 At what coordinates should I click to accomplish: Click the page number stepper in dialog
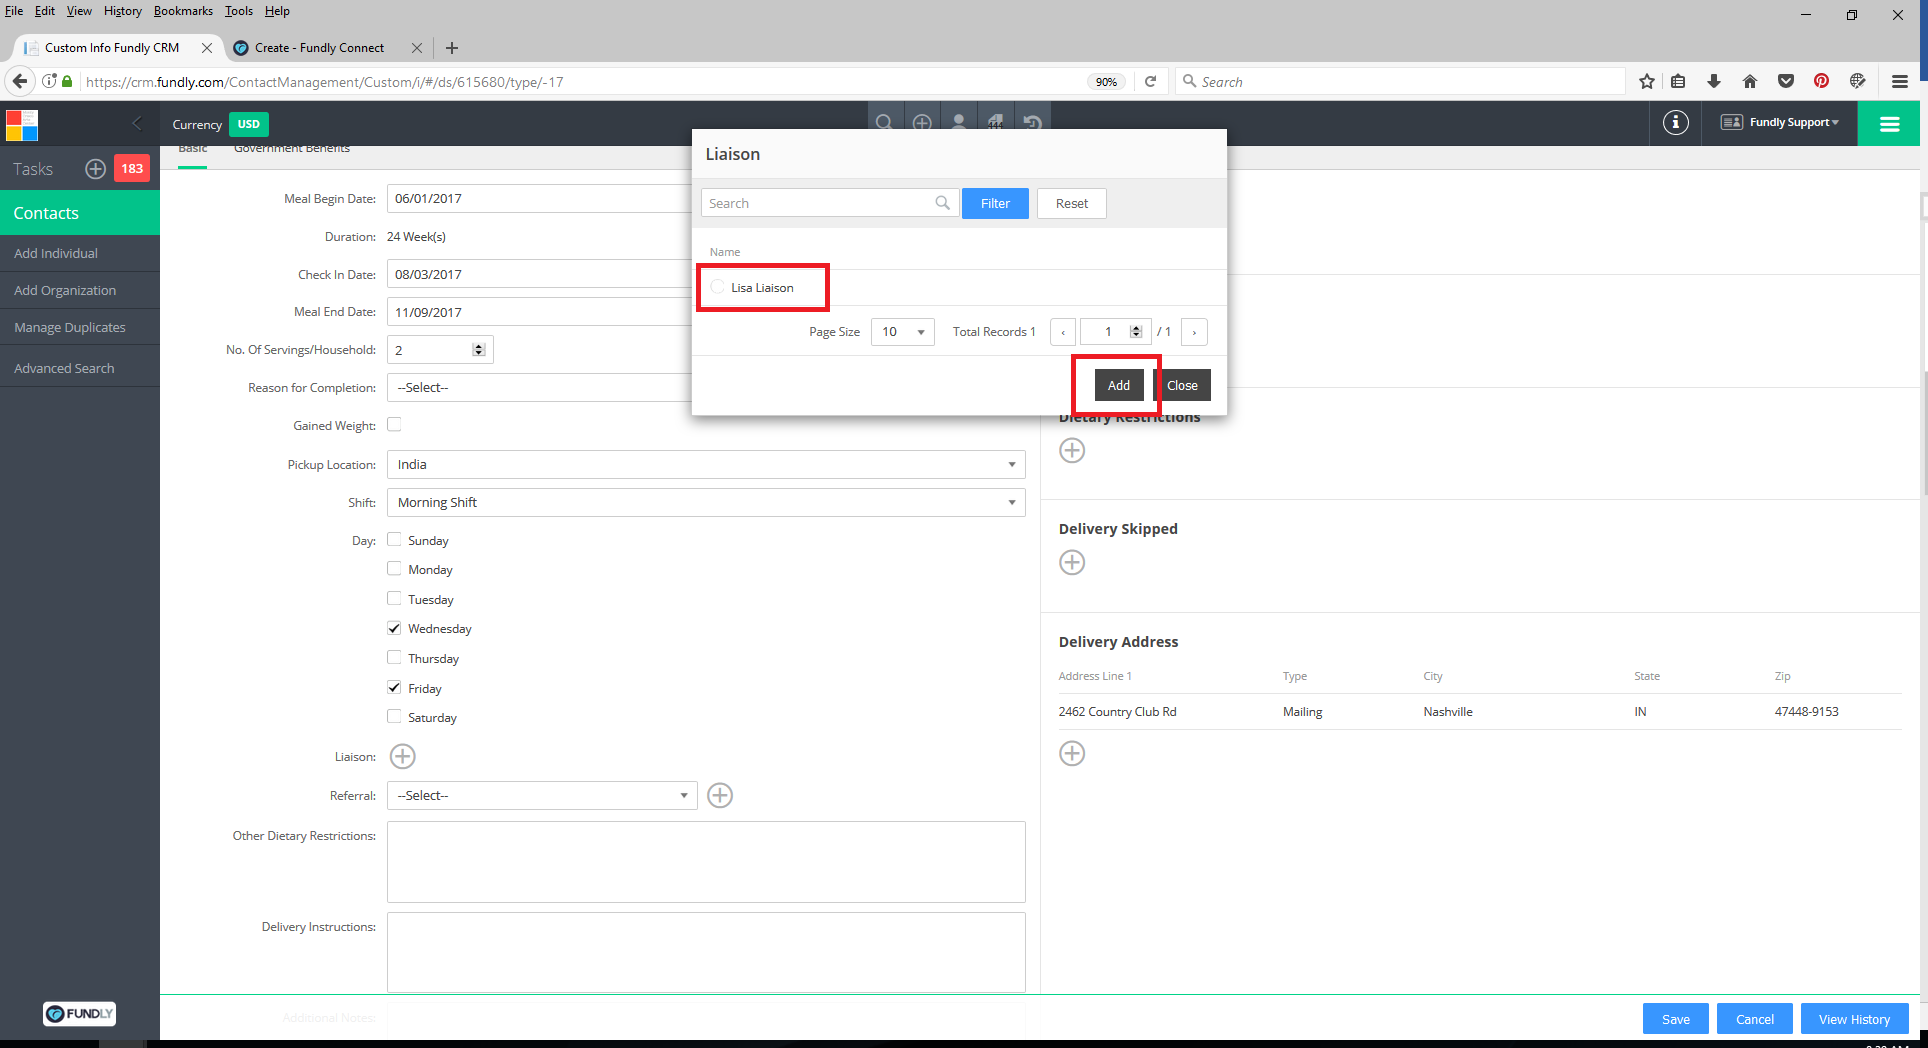1136,332
